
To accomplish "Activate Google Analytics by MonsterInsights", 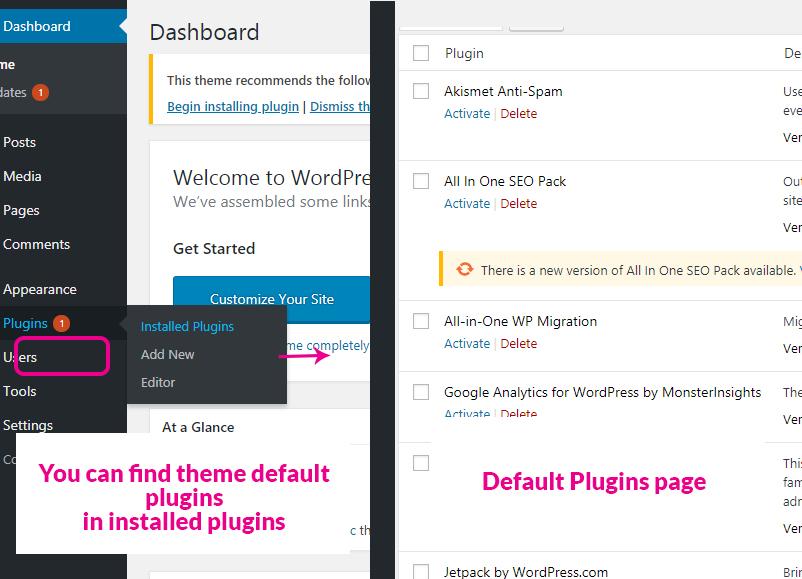I will (467, 413).
